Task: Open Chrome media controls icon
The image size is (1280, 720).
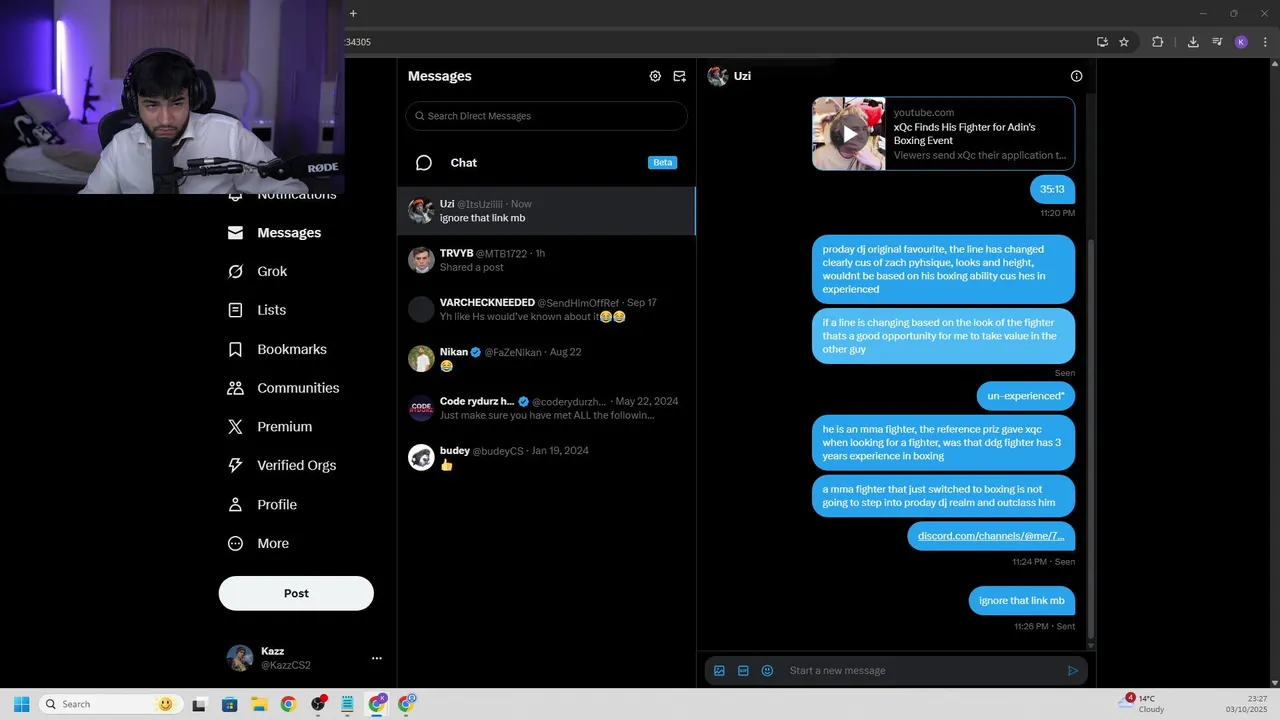Action: [x=1217, y=42]
